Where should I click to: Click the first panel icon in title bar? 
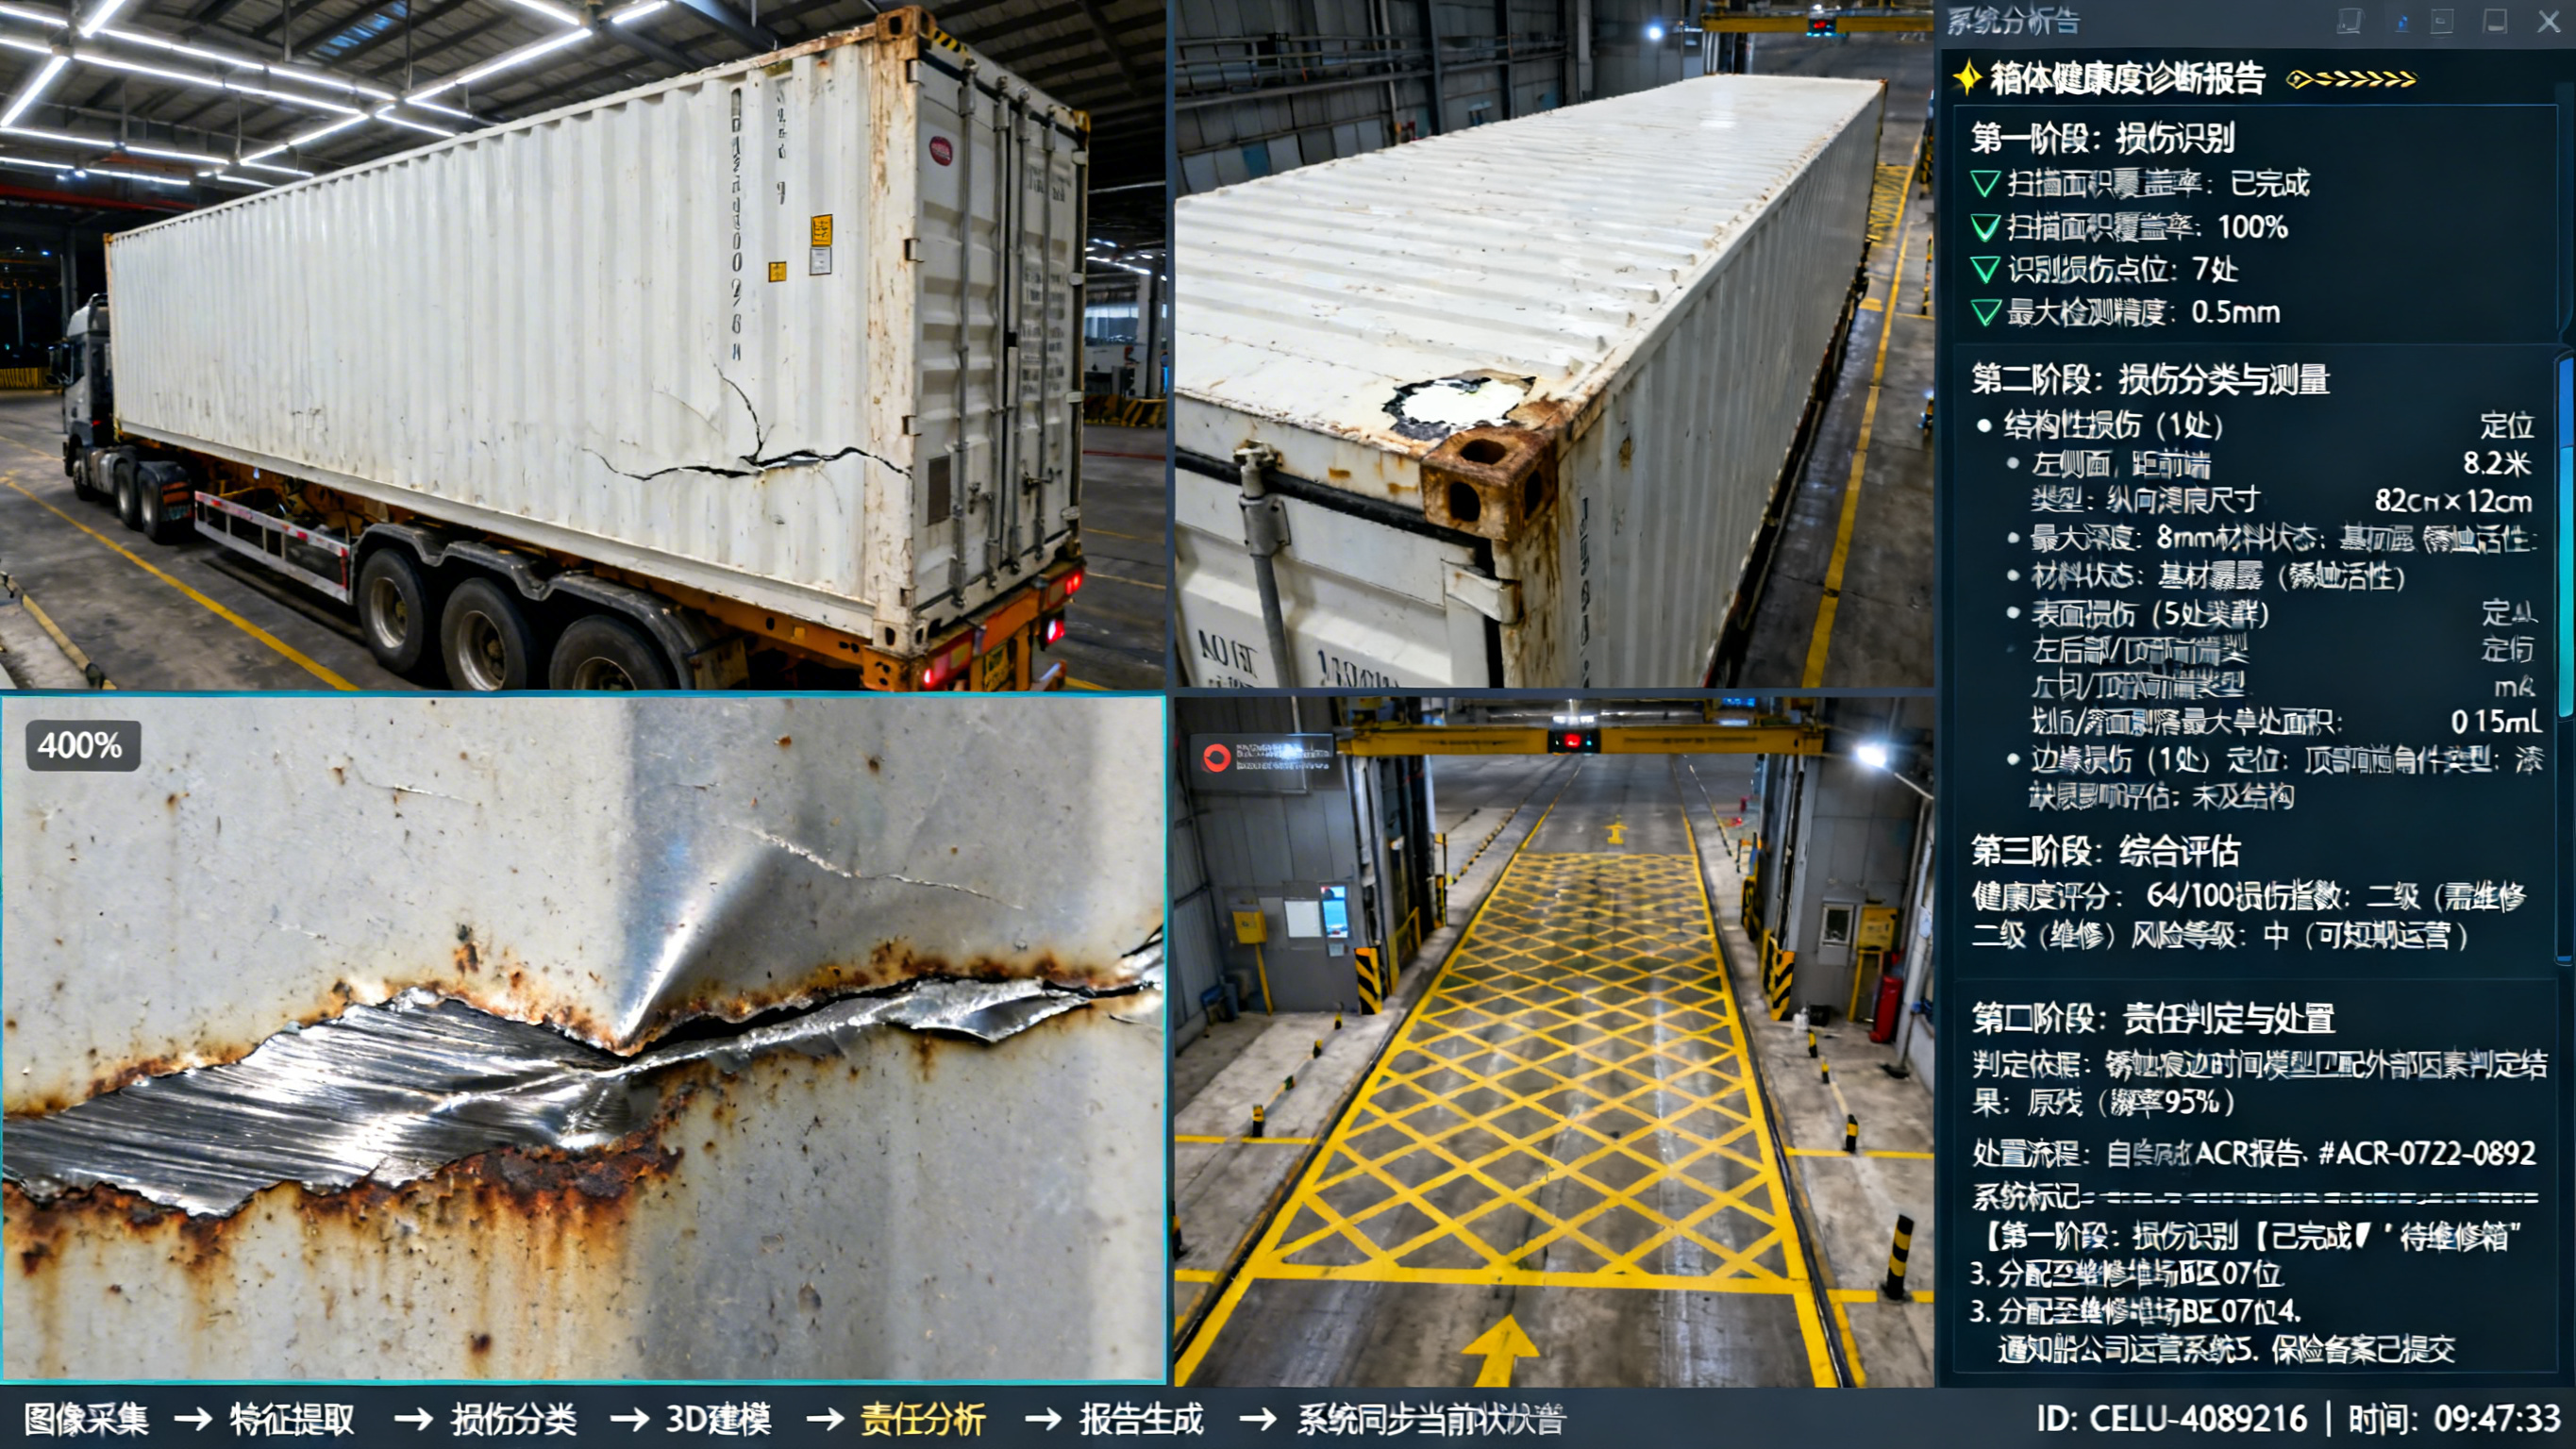click(2349, 21)
